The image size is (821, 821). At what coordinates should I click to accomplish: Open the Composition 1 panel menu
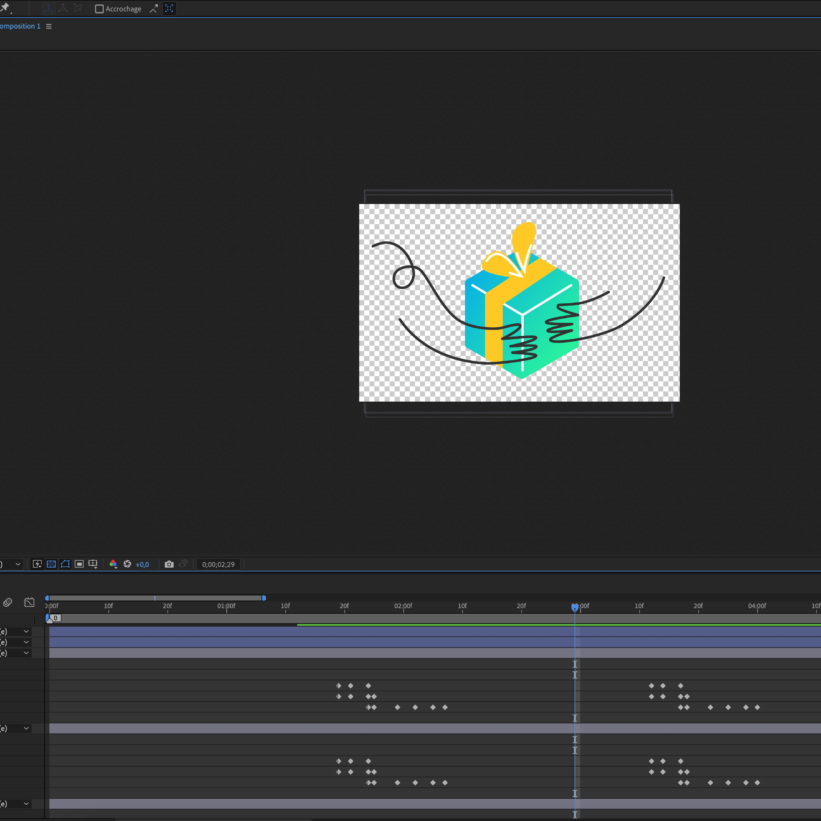[48, 26]
